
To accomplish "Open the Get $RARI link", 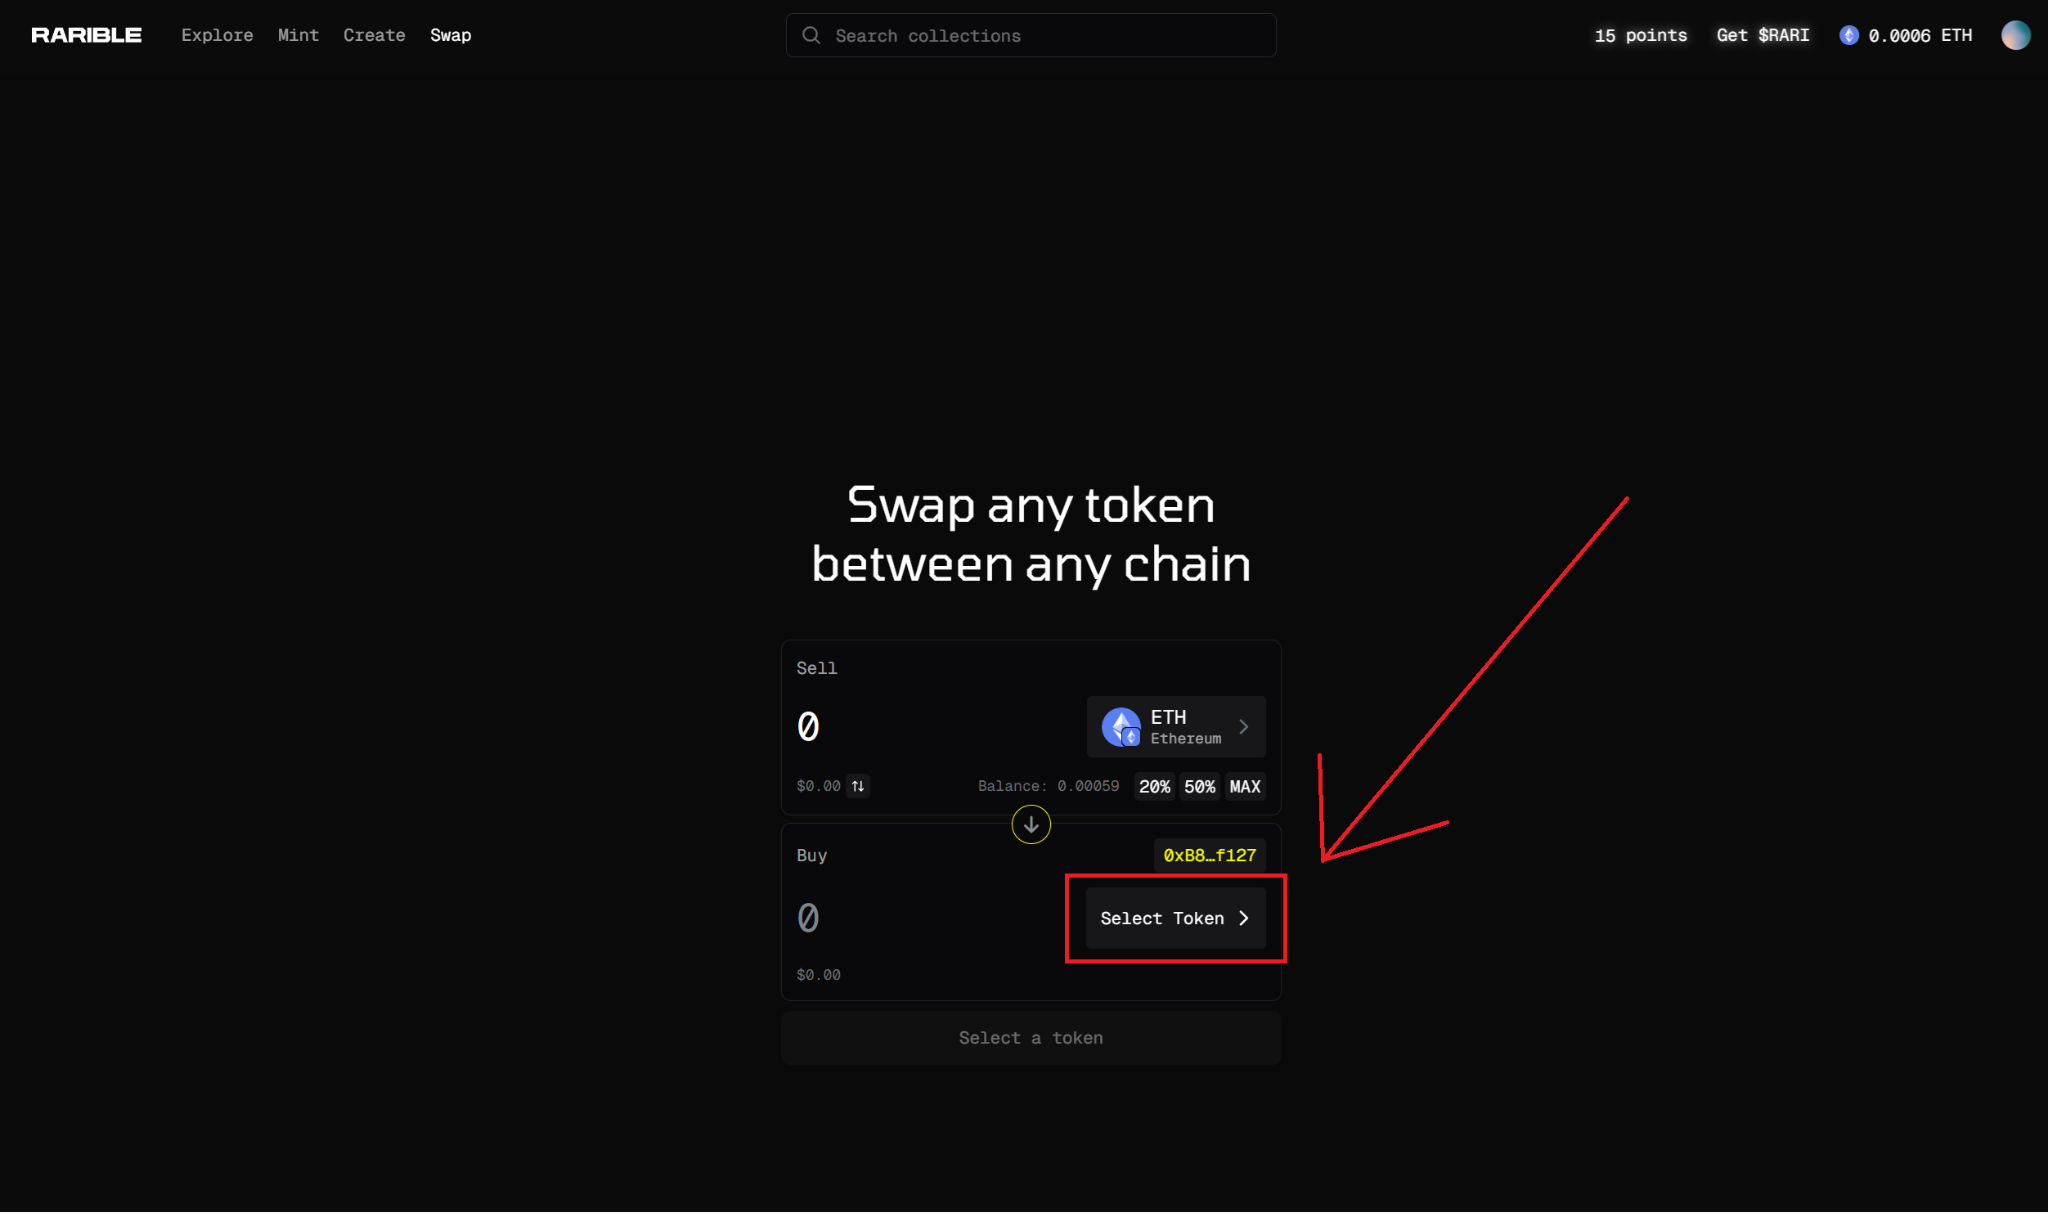I will click(x=1762, y=35).
